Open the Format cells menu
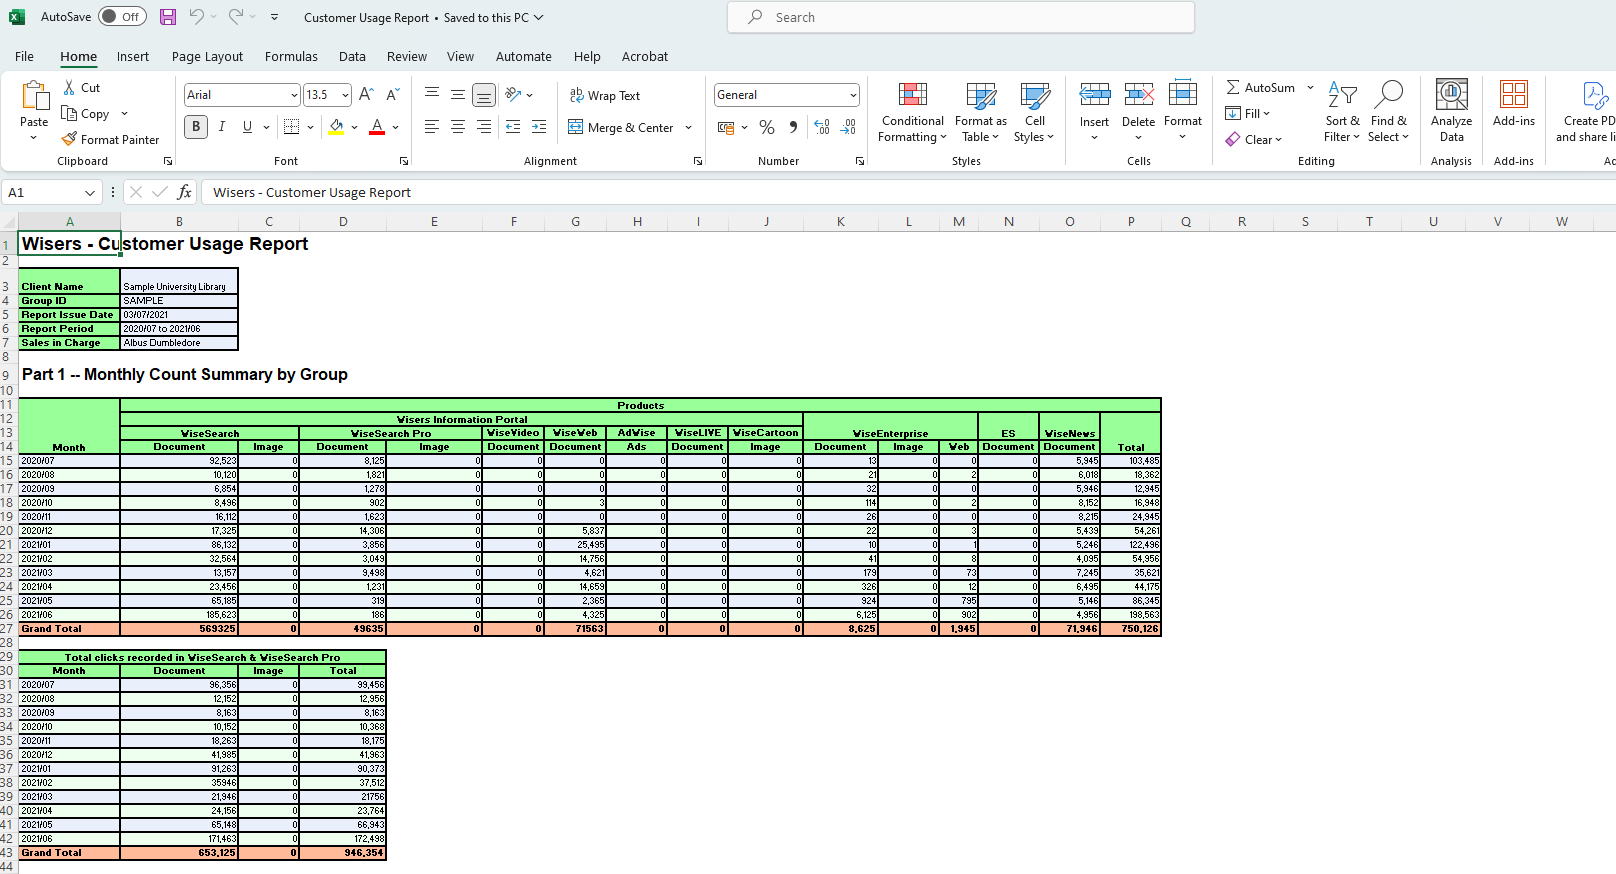Viewport: 1616px width, 874px height. [1182, 110]
